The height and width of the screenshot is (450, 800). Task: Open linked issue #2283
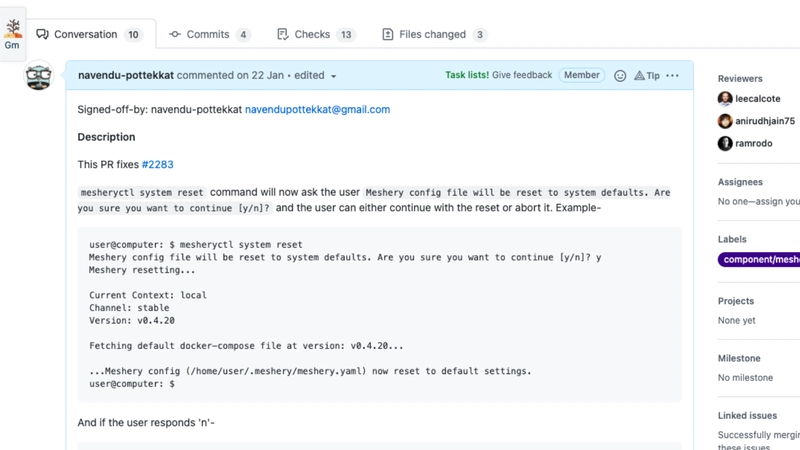pos(158,164)
